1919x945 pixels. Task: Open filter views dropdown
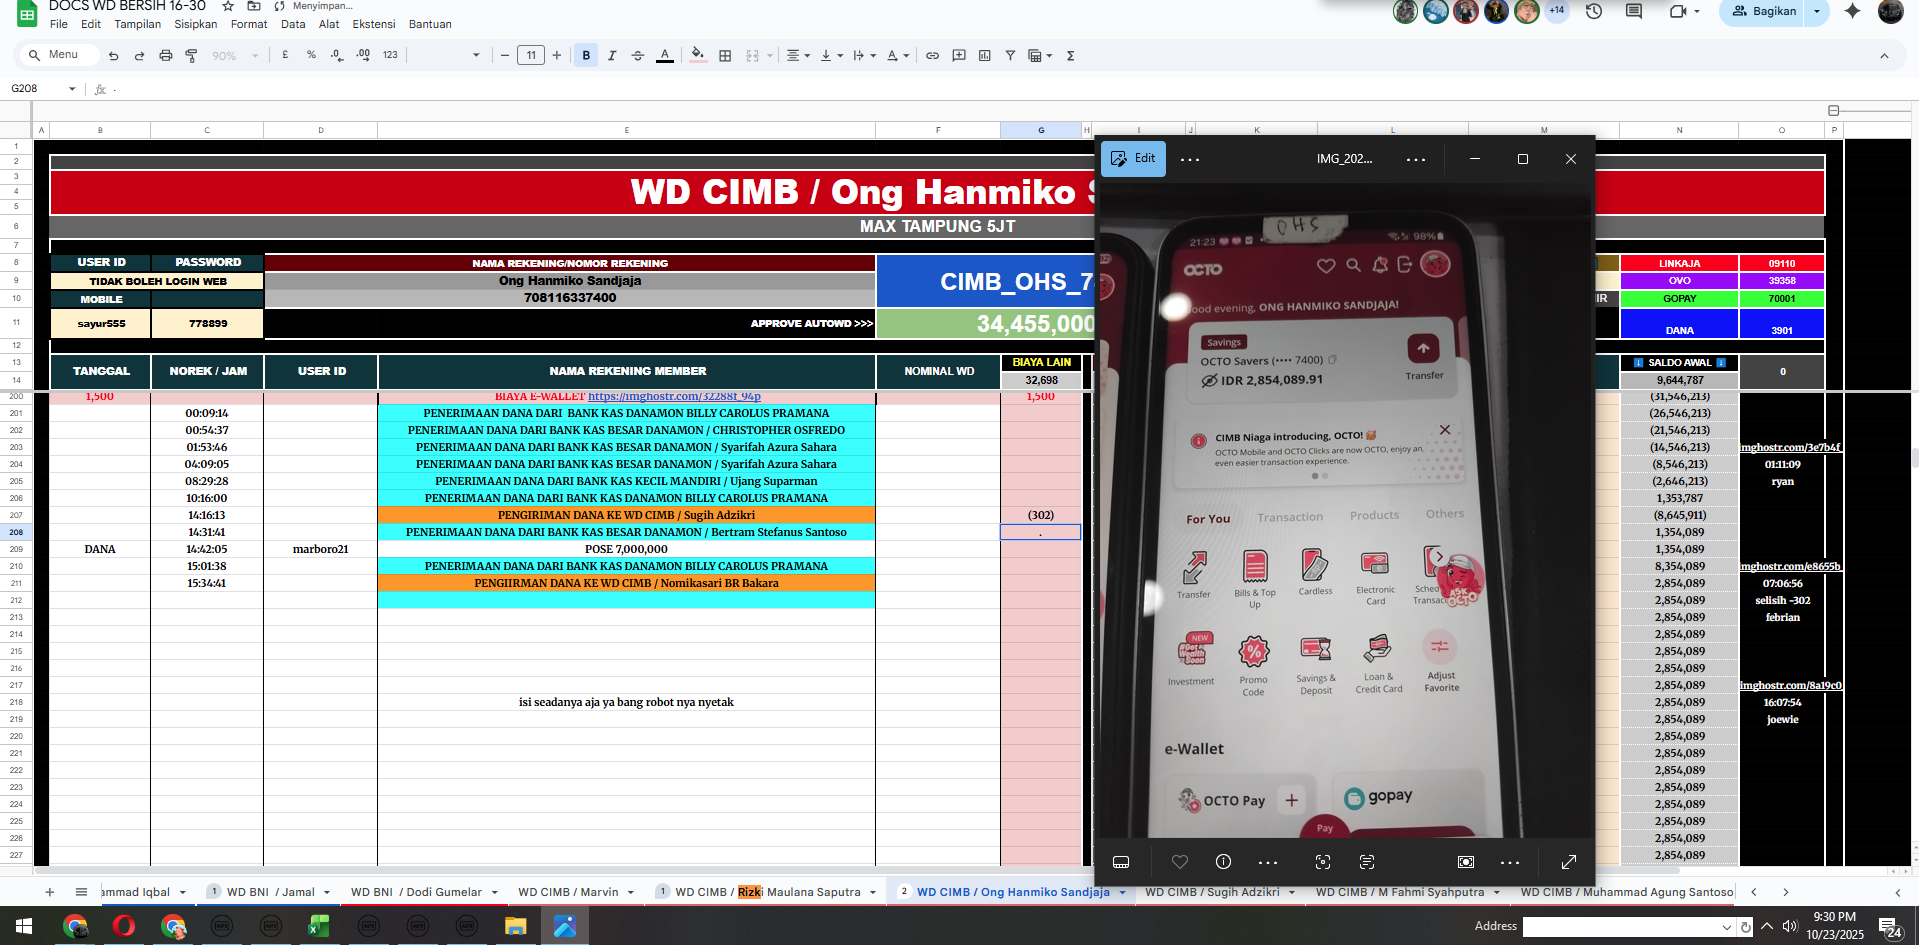(1040, 56)
